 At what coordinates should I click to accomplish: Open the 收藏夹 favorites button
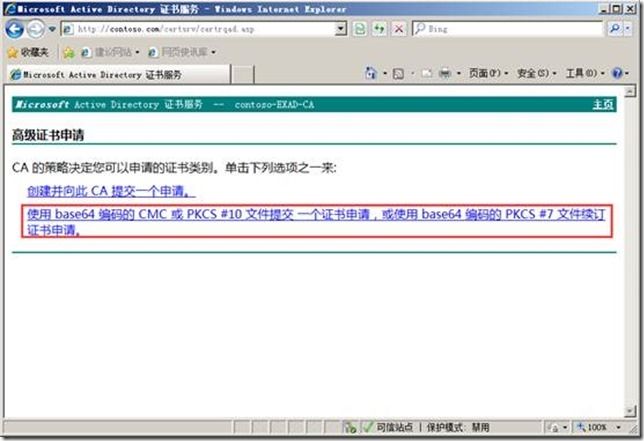pos(28,52)
